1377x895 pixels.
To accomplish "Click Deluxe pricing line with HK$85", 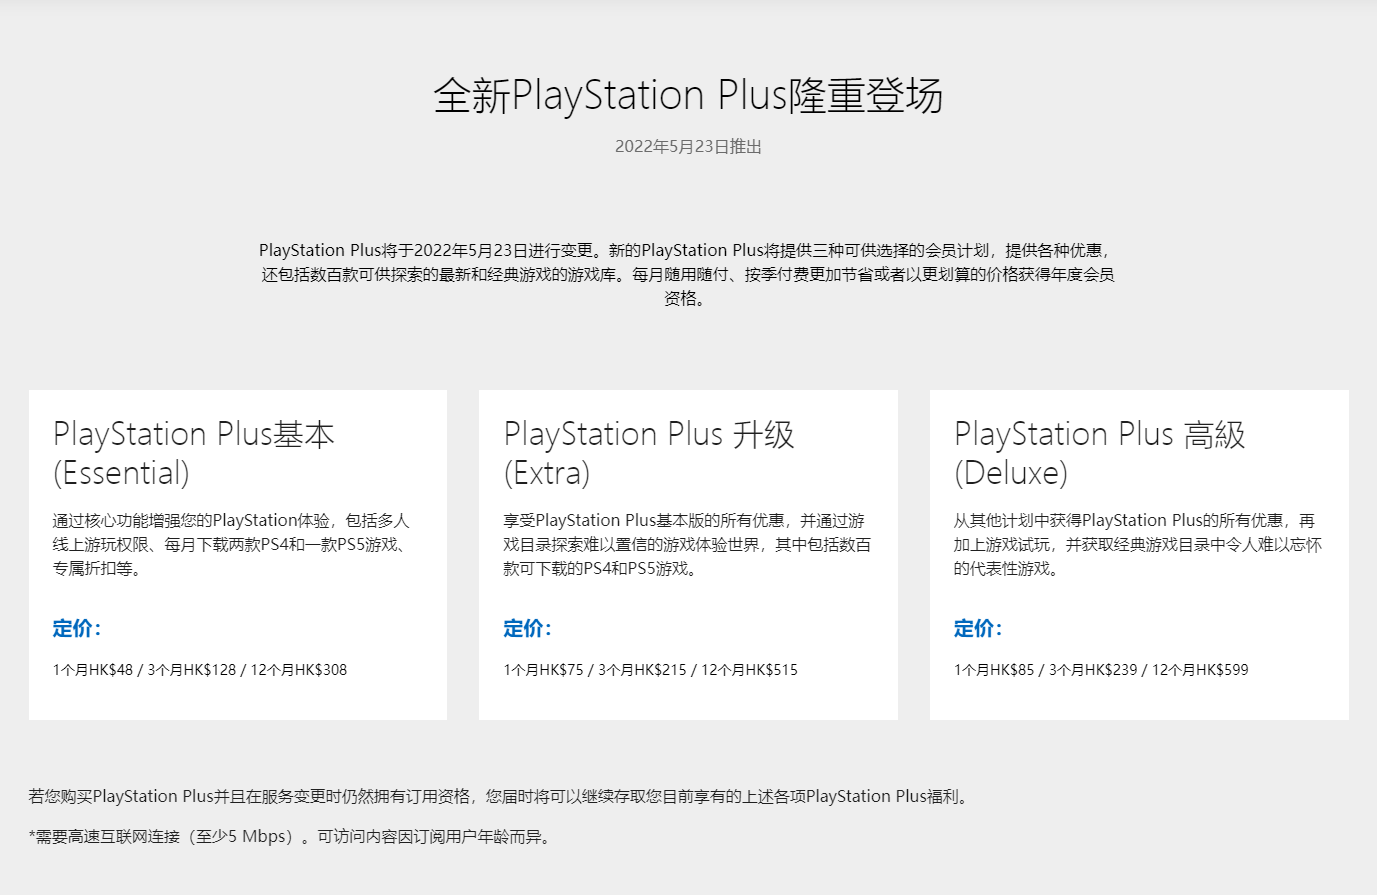I will pyautogui.click(x=1101, y=670).
